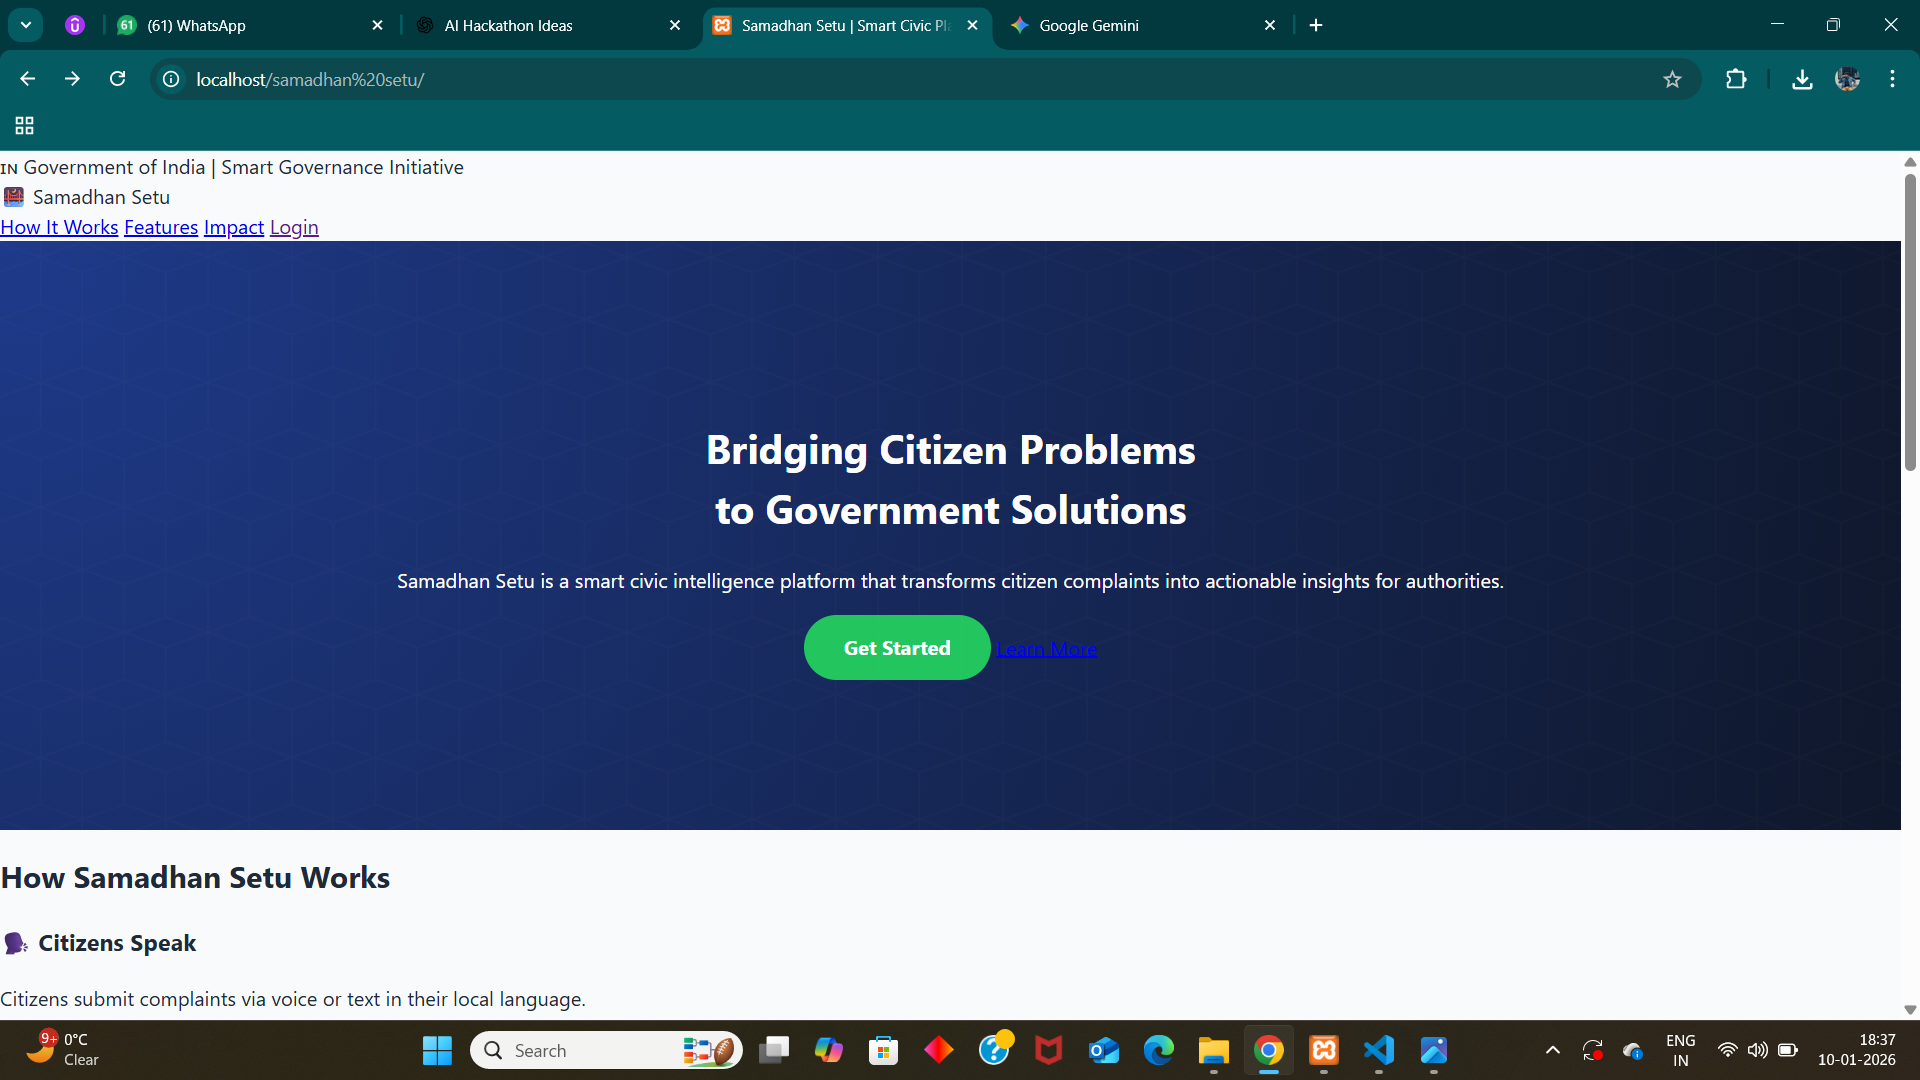The height and width of the screenshot is (1080, 1920).
Task: Click the browser reload page icon
Action: [118, 79]
